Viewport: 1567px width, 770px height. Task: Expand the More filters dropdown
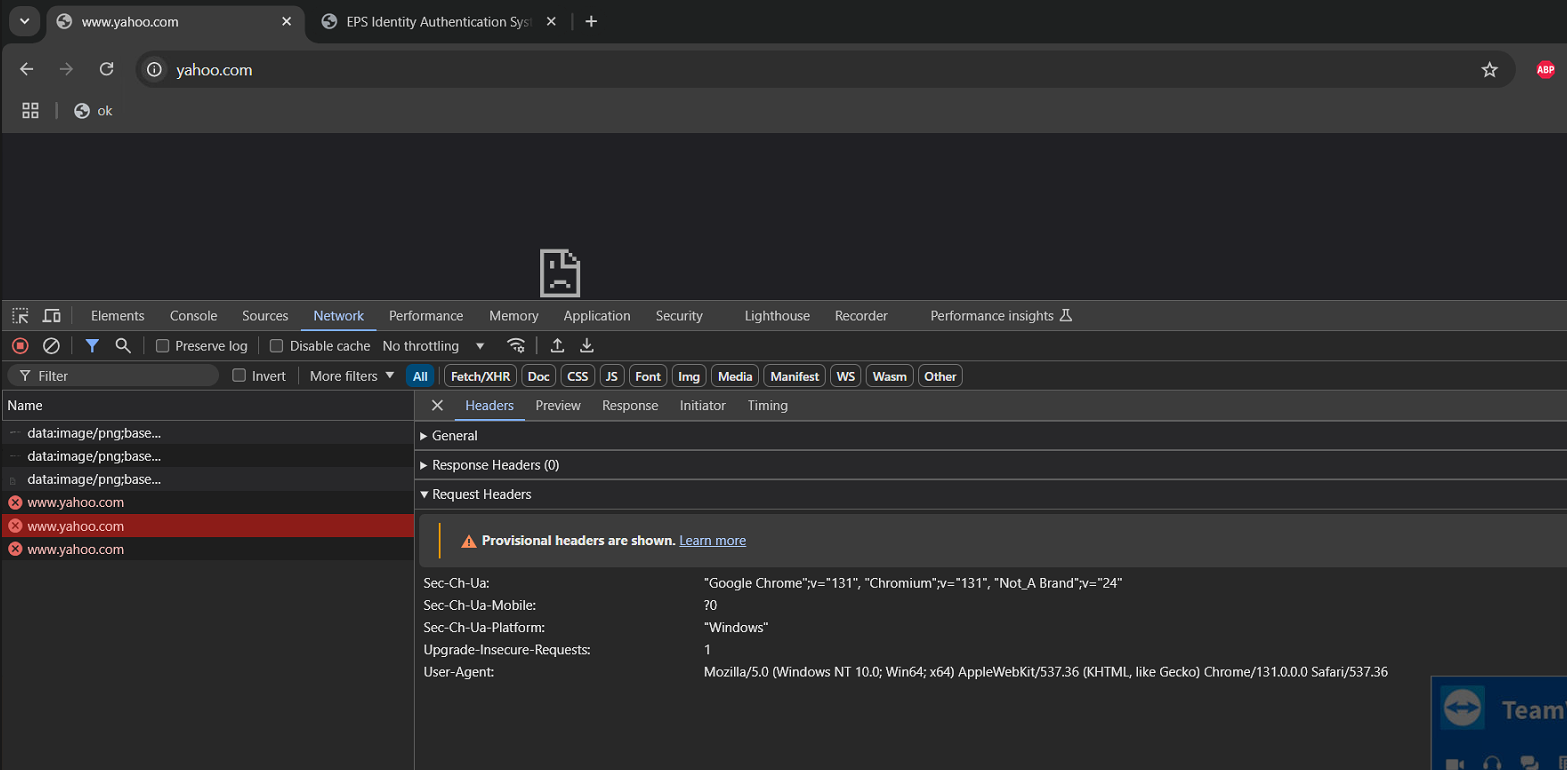[x=352, y=376]
